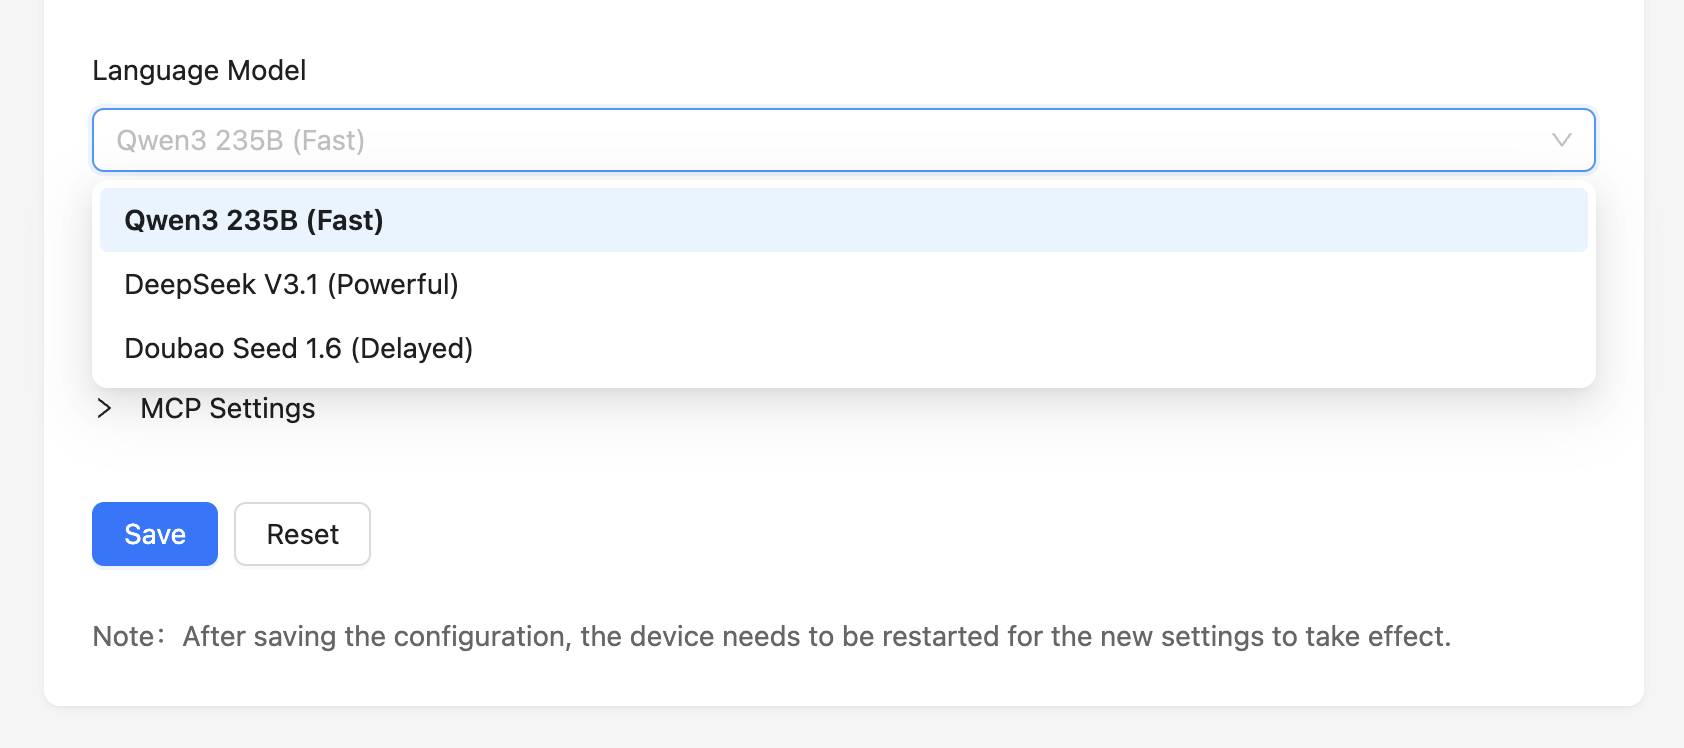Keep the highlighted Qwen3 235B model selected
The image size is (1684, 748).
pyautogui.click(x=254, y=220)
